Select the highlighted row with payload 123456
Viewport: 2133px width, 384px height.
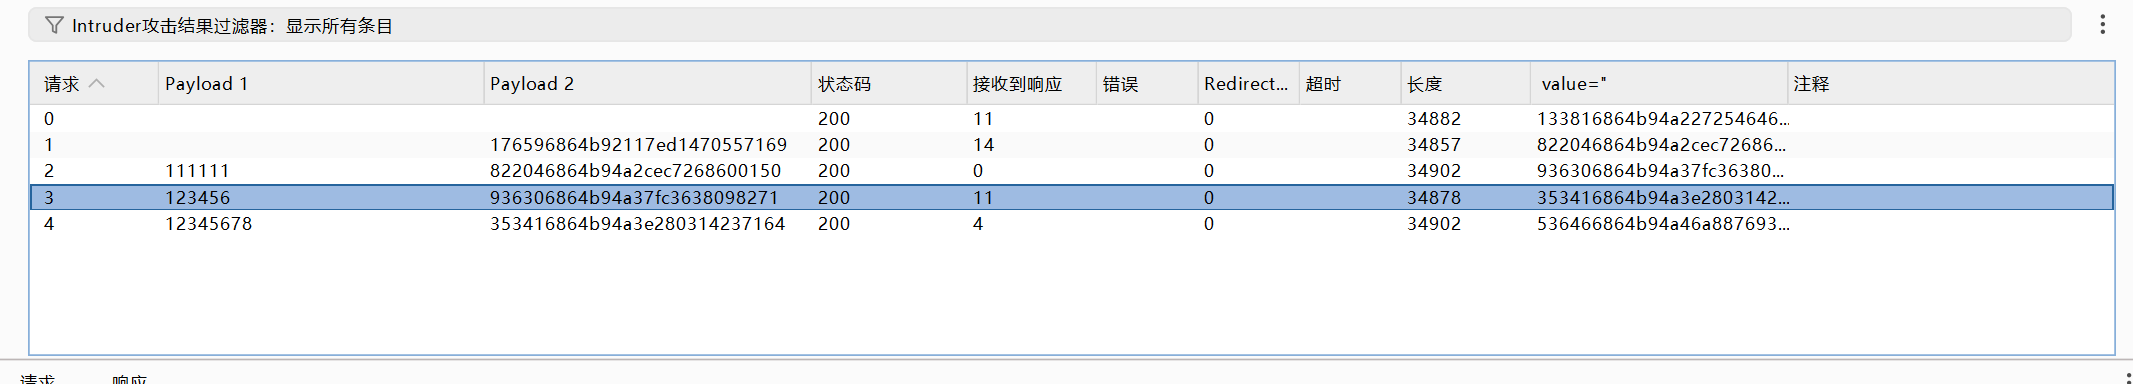pos(1071,197)
